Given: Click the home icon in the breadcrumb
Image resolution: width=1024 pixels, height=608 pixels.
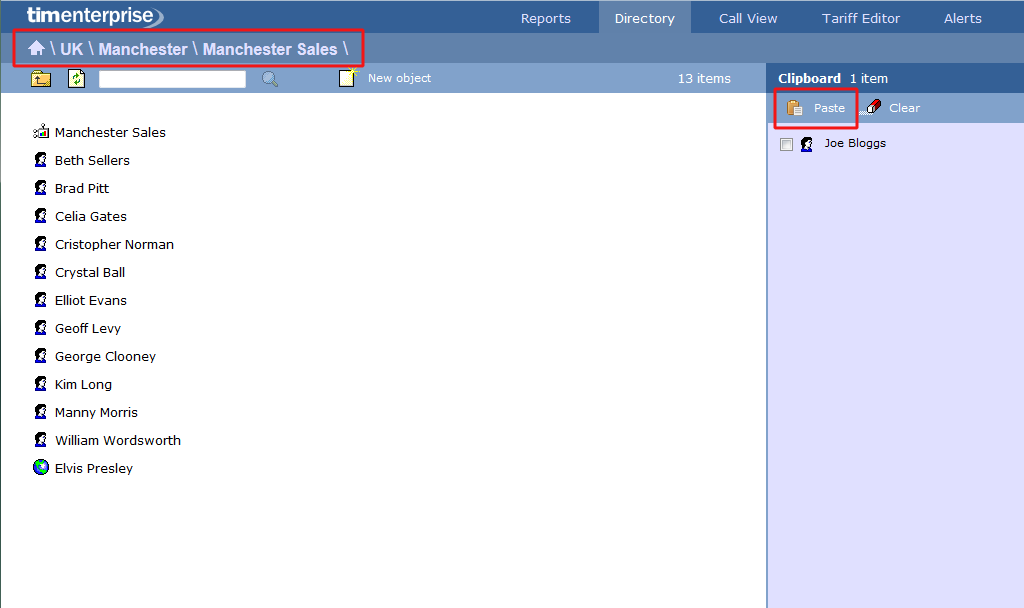Looking at the screenshot, I should (x=37, y=48).
